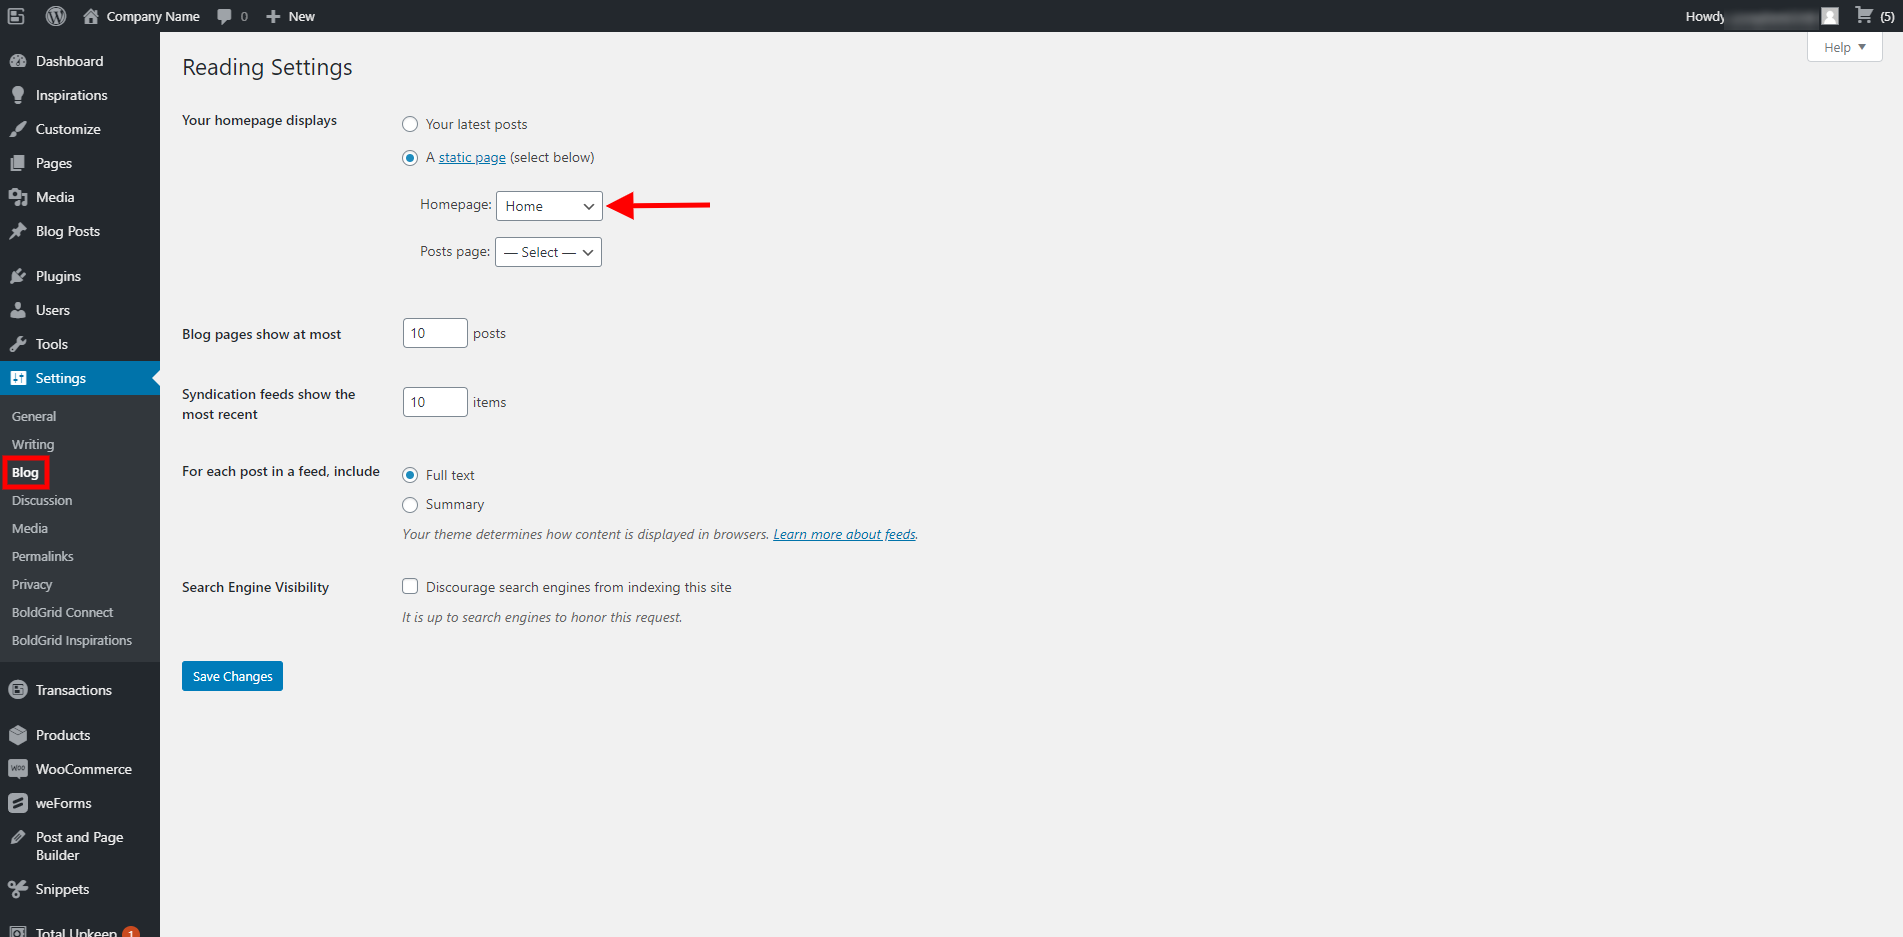This screenshot has width=1903, height=937.
Task: Go to the Discussion settings menu item
Action: pyautogui.click(x=41, y=500)
